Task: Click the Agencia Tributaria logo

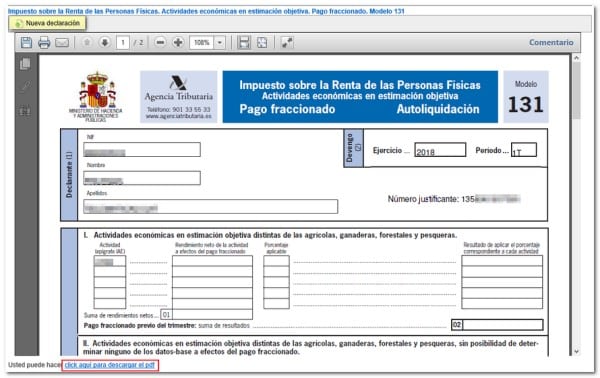Action: coord(178,89)
